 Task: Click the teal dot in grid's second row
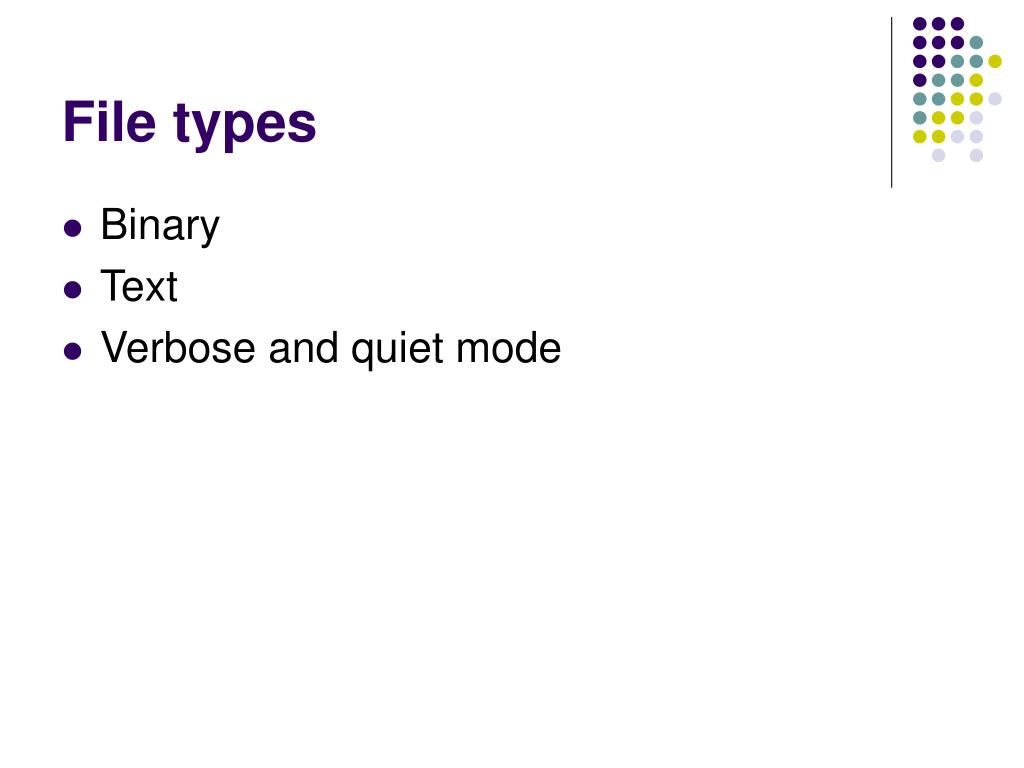click(x=976, y=43)
